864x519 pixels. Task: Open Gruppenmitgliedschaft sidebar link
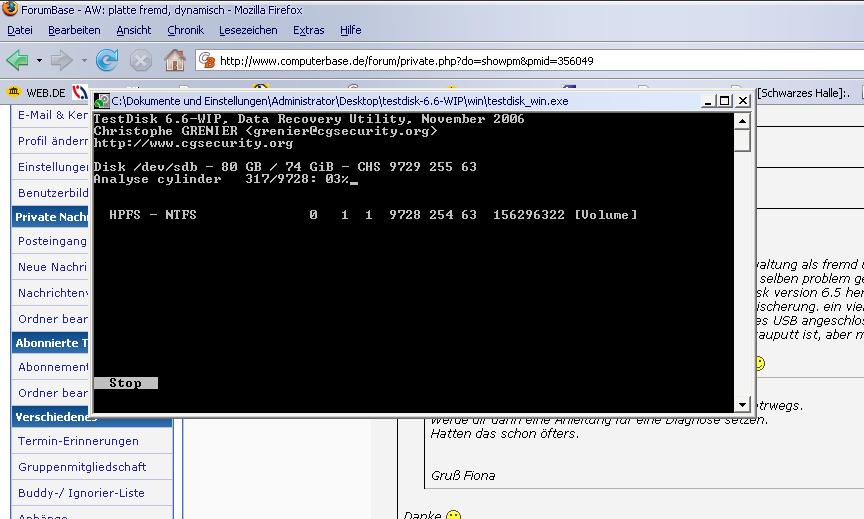(82, 467)
